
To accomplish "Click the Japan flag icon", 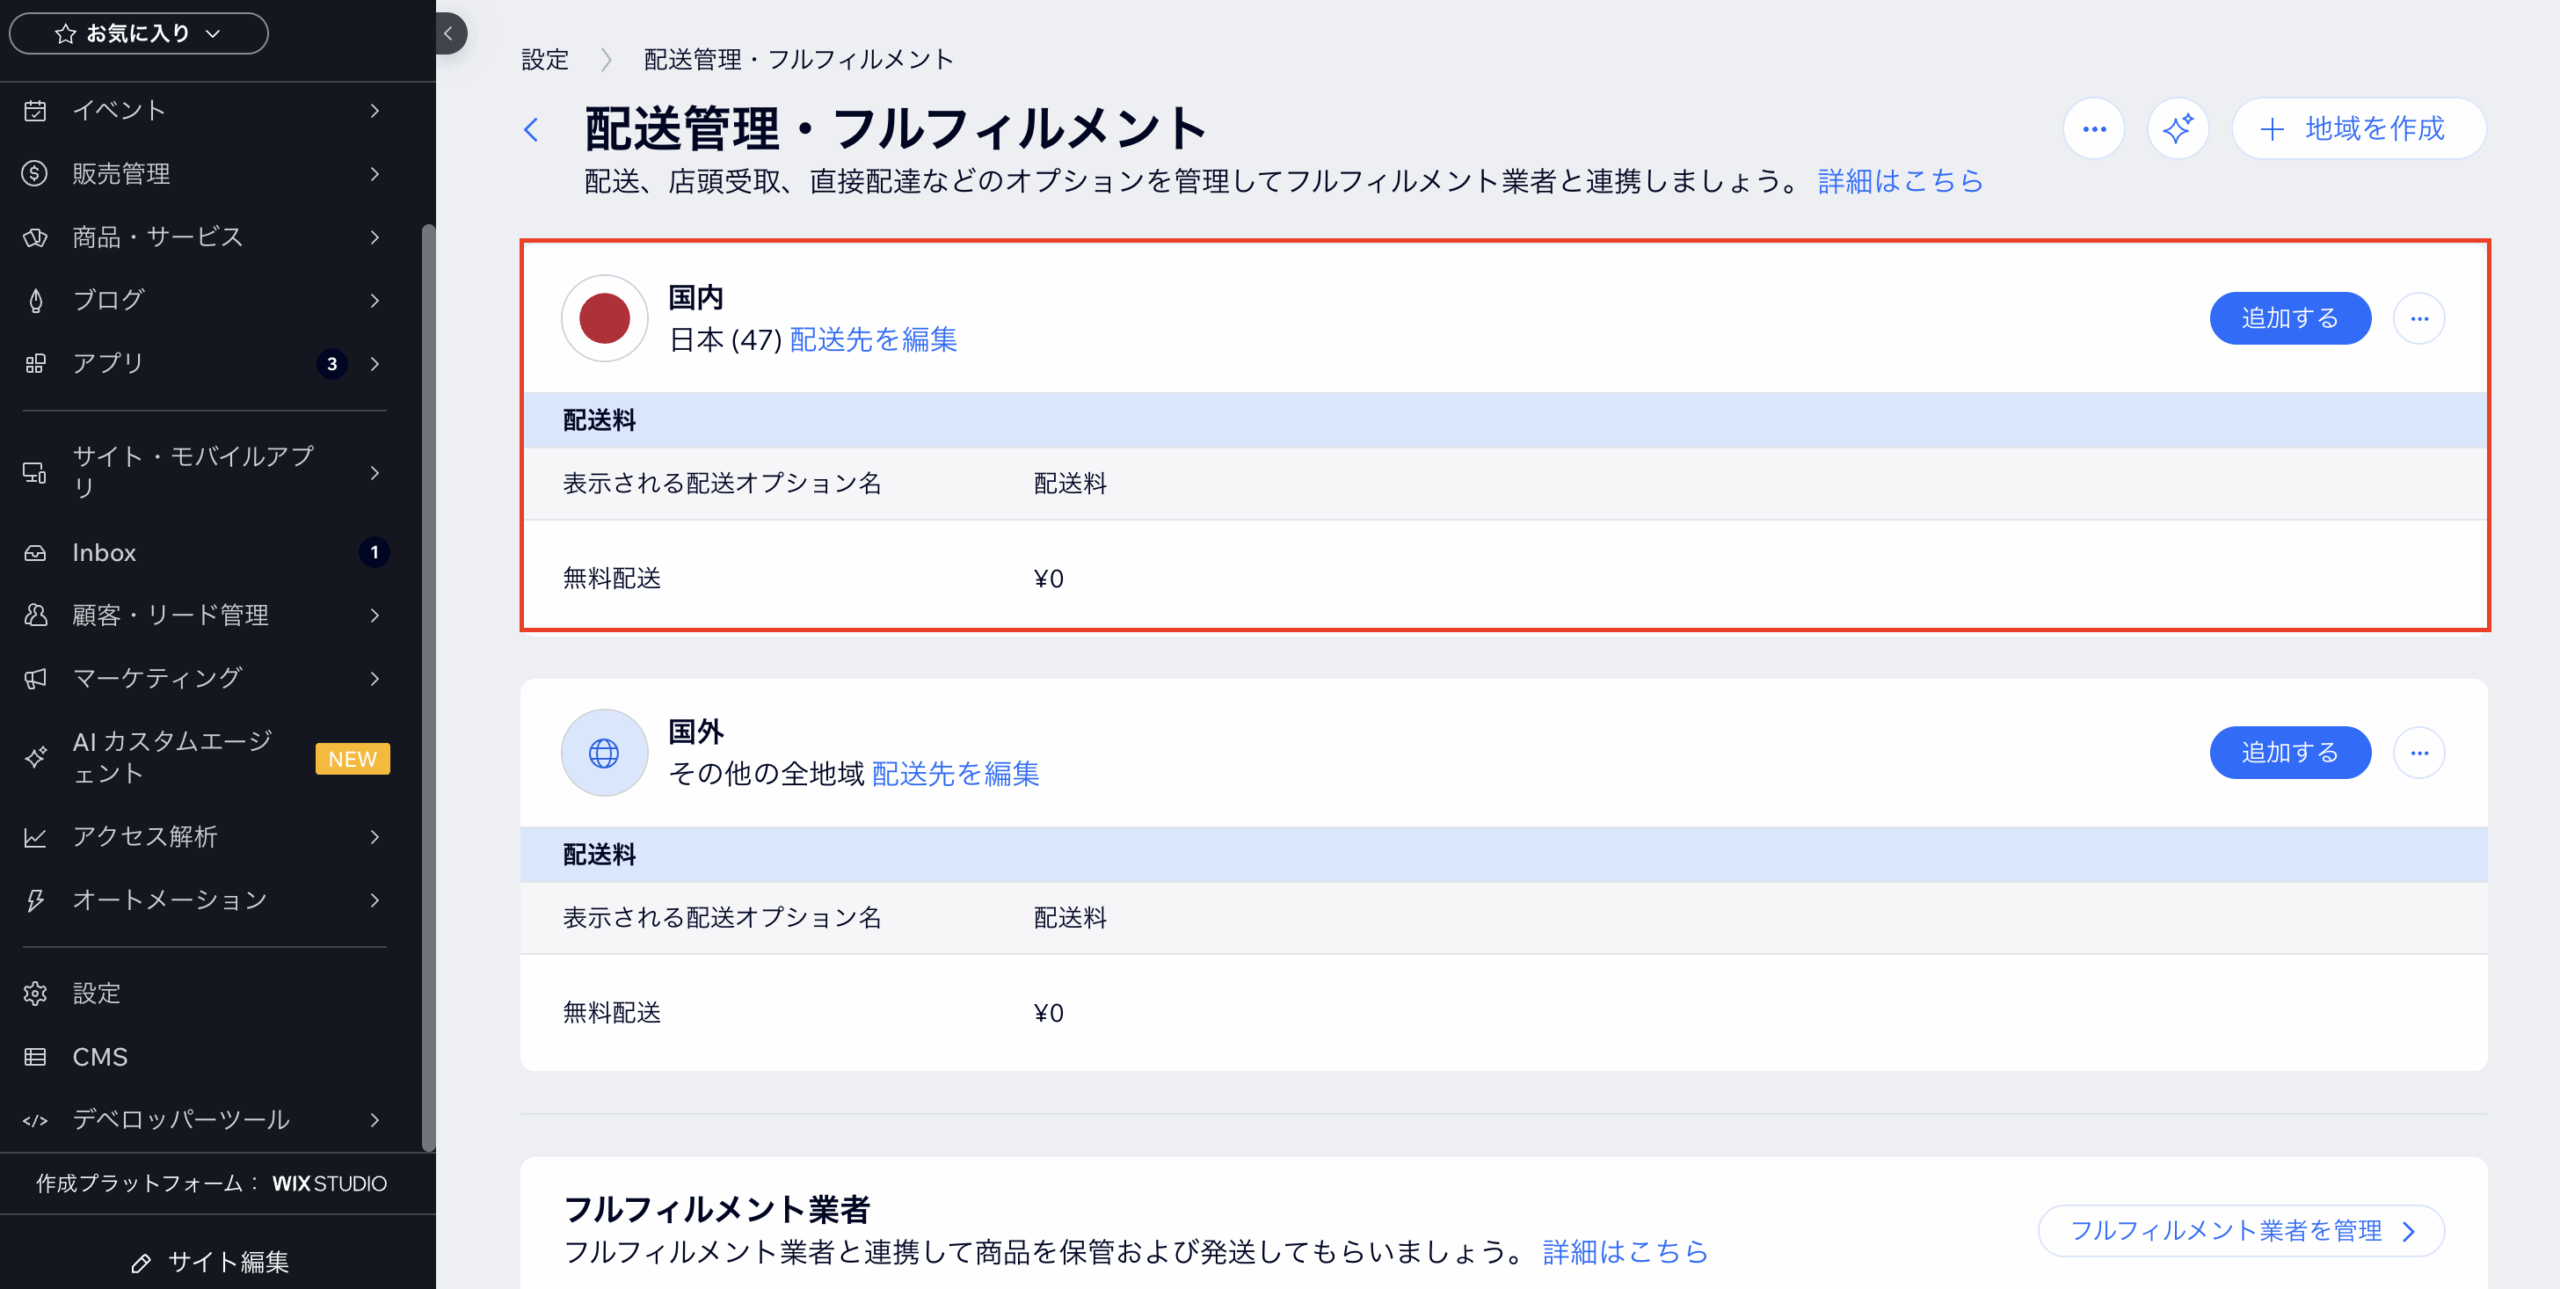I will (604, 319).
